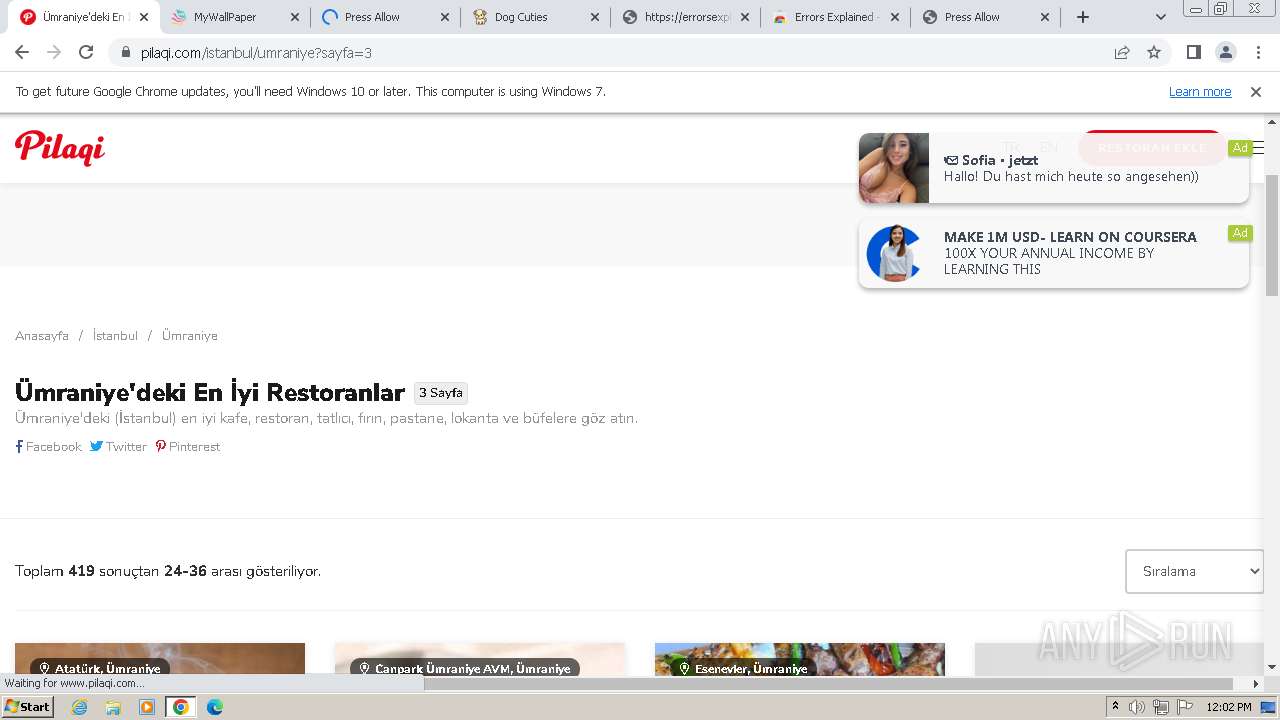
Task: Click the Chrome taskbar icon
Action: pos(181,707)
